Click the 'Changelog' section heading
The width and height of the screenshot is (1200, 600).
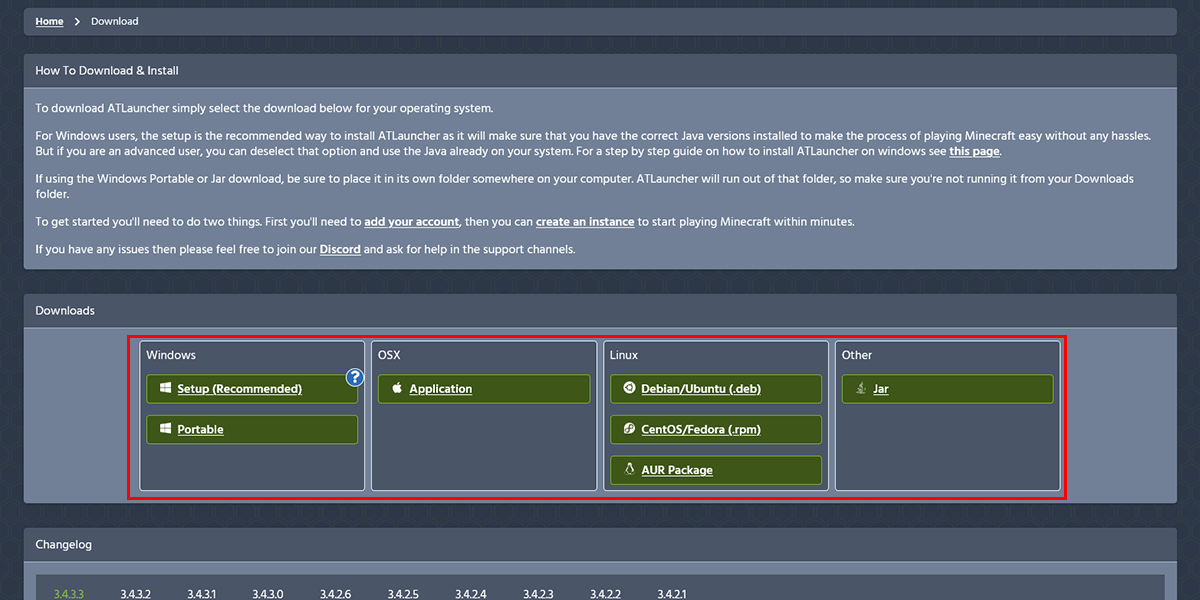(x=63, y=545)
